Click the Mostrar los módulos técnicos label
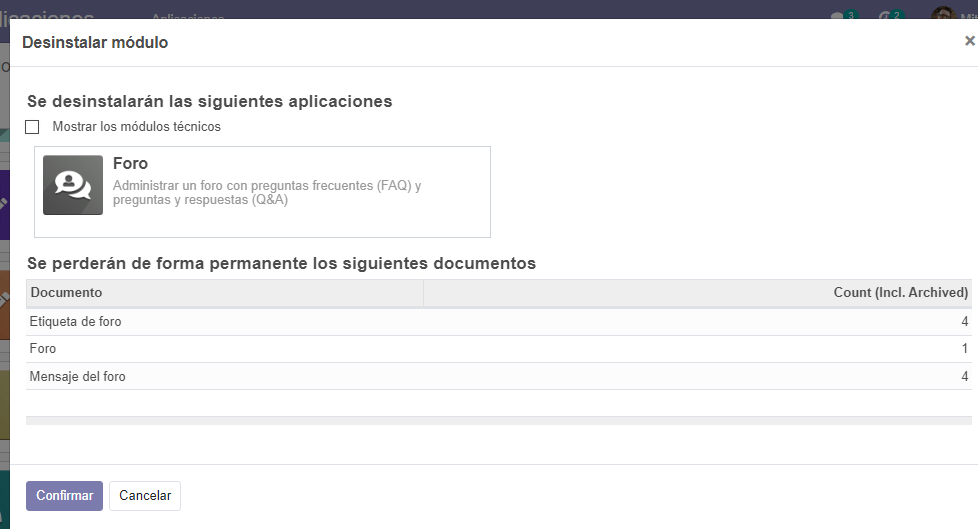Viewport: 978px width, 529px height. coord(136,127)
